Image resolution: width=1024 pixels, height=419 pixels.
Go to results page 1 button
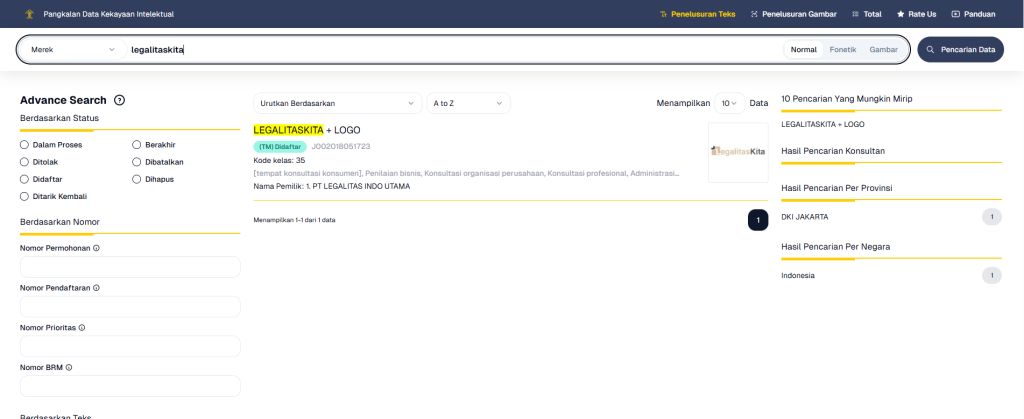[758, 221]
